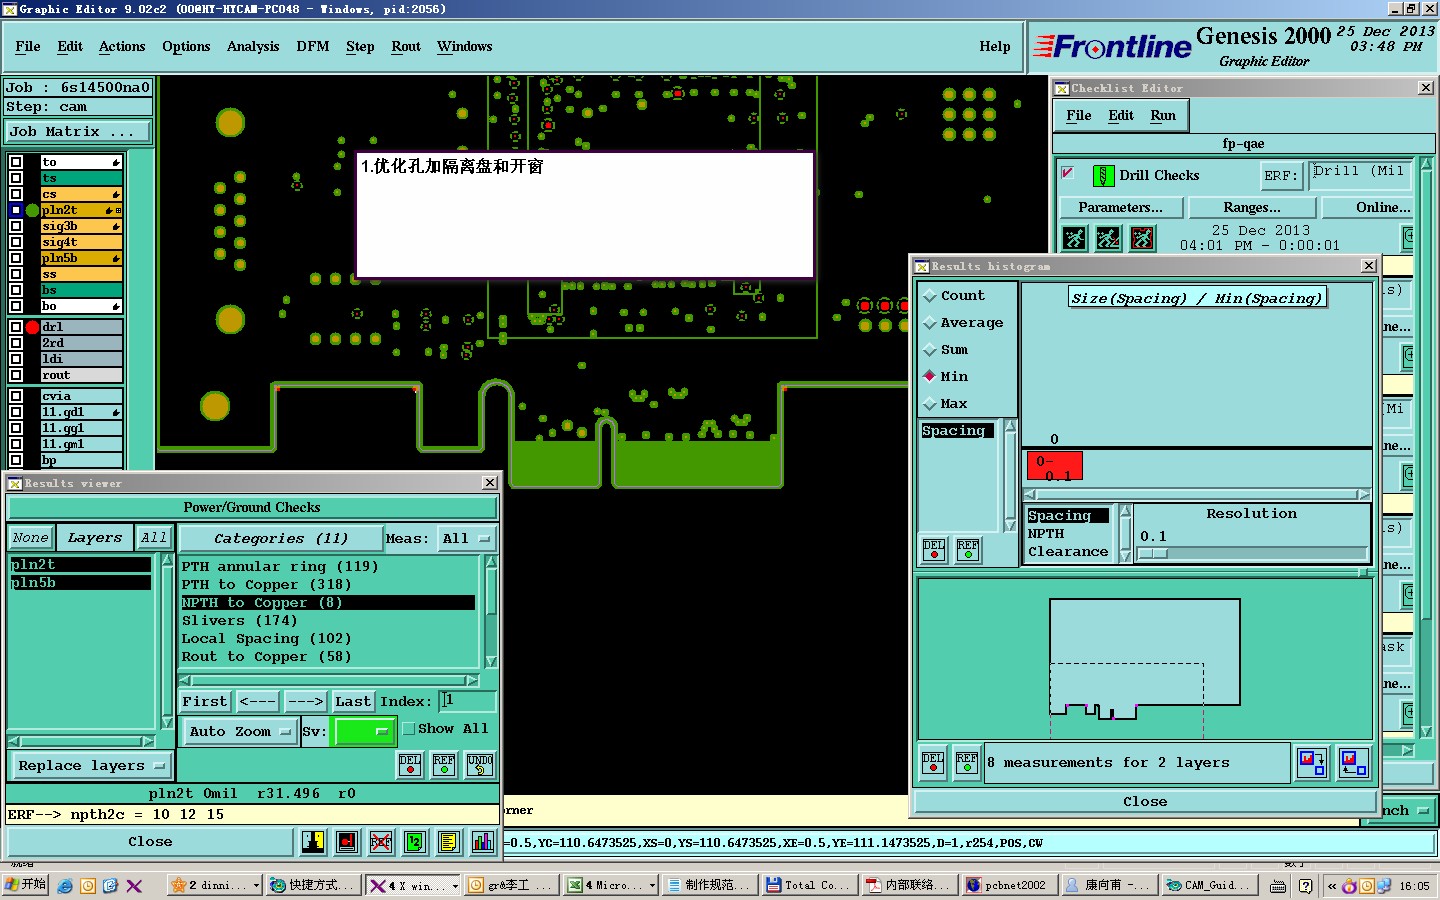Open the Auto Zoom dropdown
This screenshot has height=900, width=1440.
[239, 732]
